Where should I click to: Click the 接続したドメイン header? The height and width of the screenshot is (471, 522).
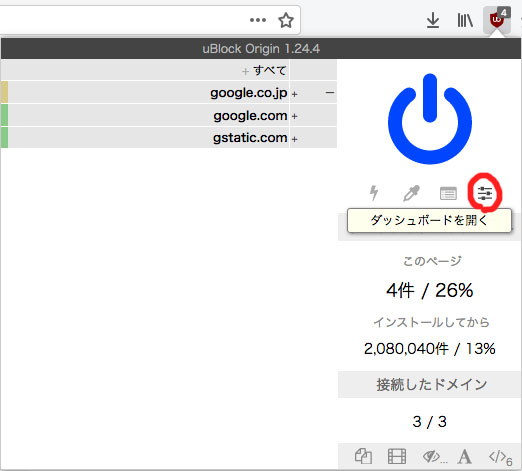[x=430, y=385]
